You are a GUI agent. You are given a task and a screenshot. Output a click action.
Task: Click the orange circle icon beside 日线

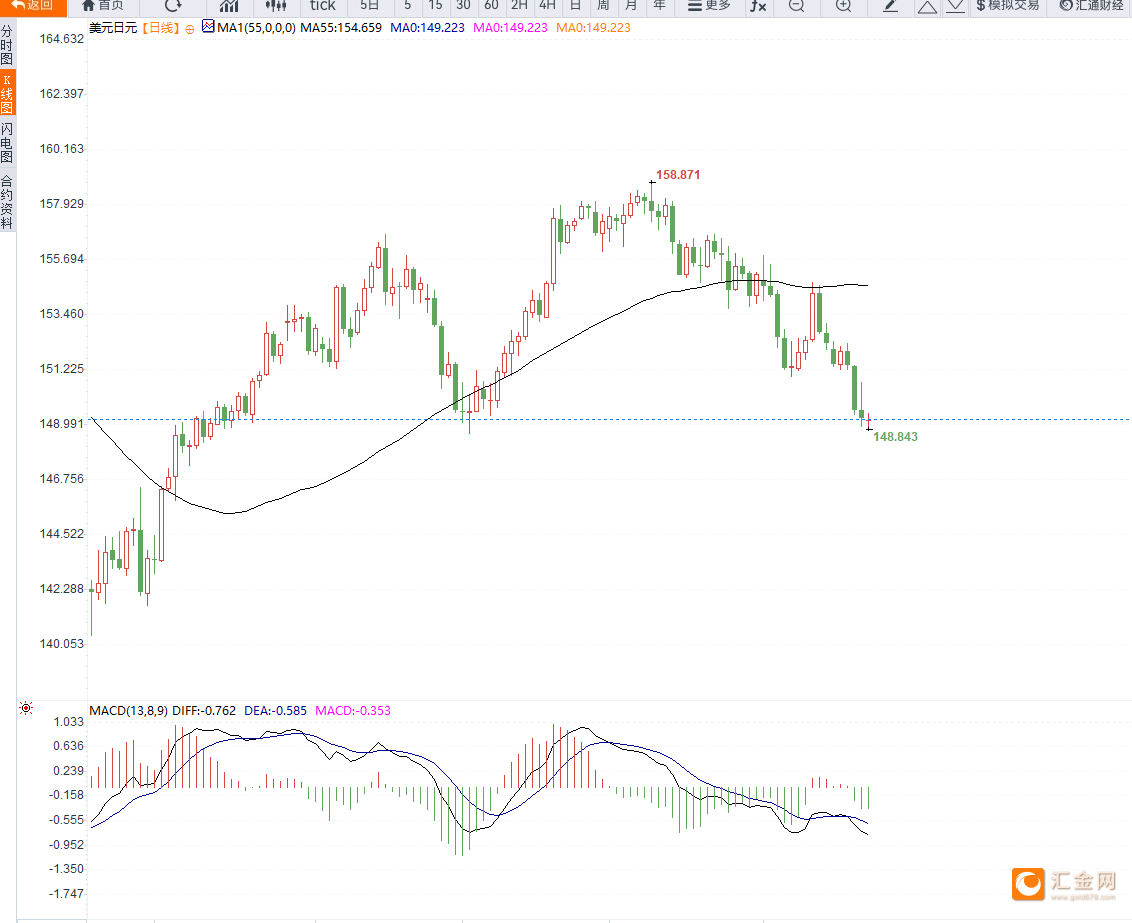coord(190,29)
